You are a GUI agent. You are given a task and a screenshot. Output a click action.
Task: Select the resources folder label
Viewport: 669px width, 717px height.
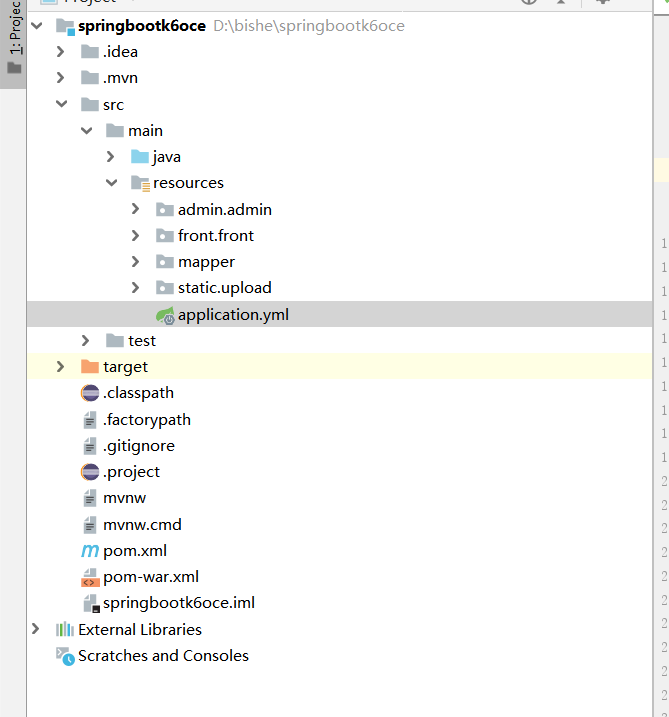click(x=188, y=183)
